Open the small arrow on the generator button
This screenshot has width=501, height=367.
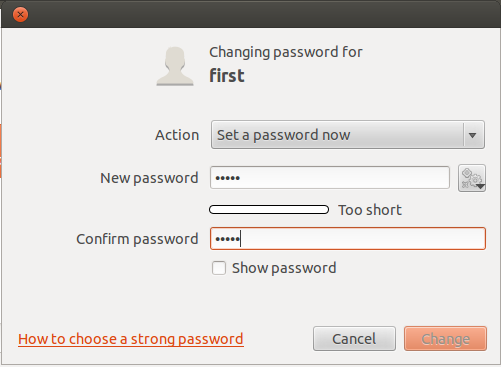[480, 187]
